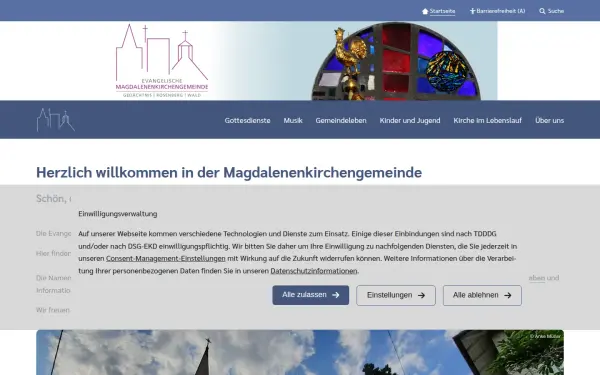Open the Musik menu

(x=293, y=121)
